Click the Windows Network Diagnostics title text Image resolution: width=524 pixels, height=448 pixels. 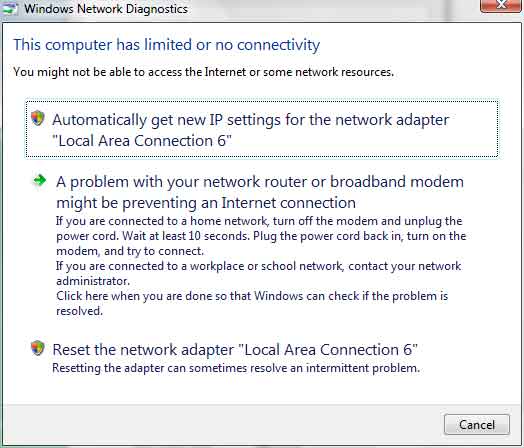(x=106, y=9)
